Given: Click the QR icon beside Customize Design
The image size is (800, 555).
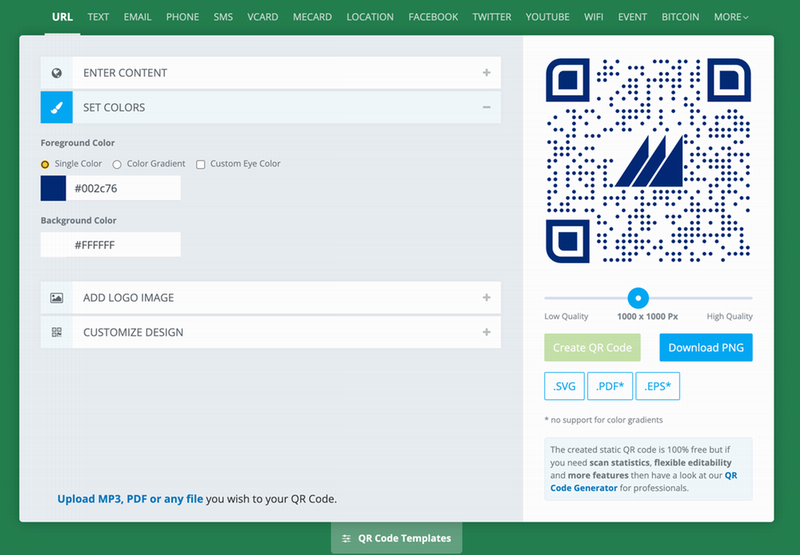Looking at the screenshot, I should 57,332.
